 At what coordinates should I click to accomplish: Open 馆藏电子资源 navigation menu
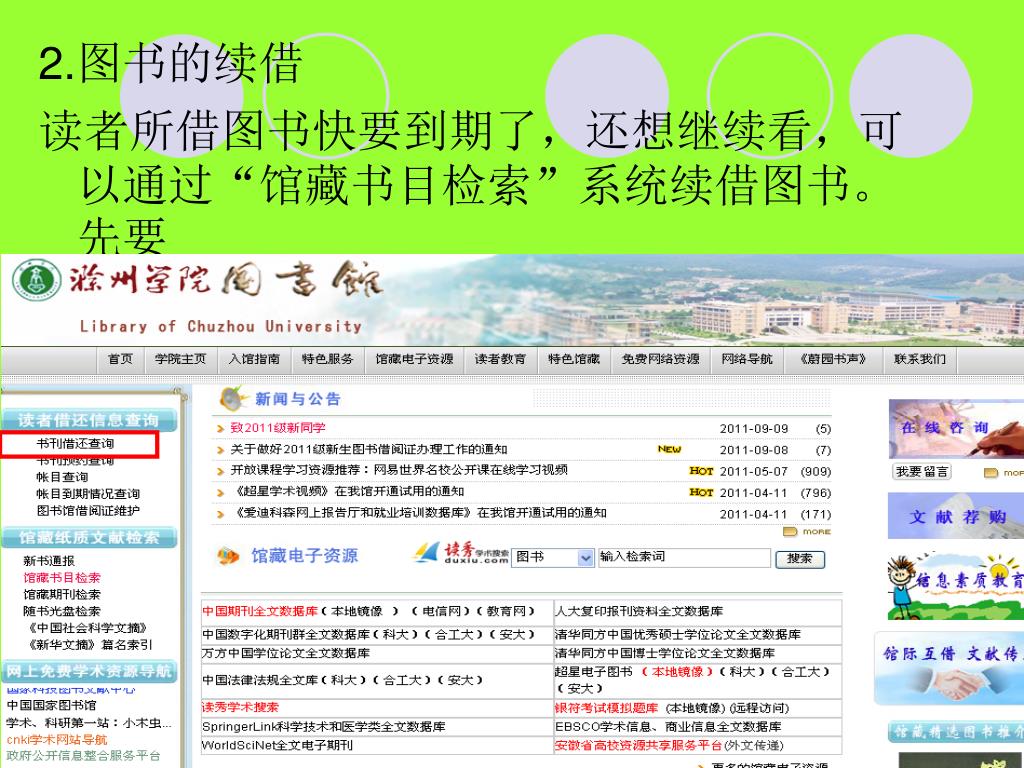point(414,359)
